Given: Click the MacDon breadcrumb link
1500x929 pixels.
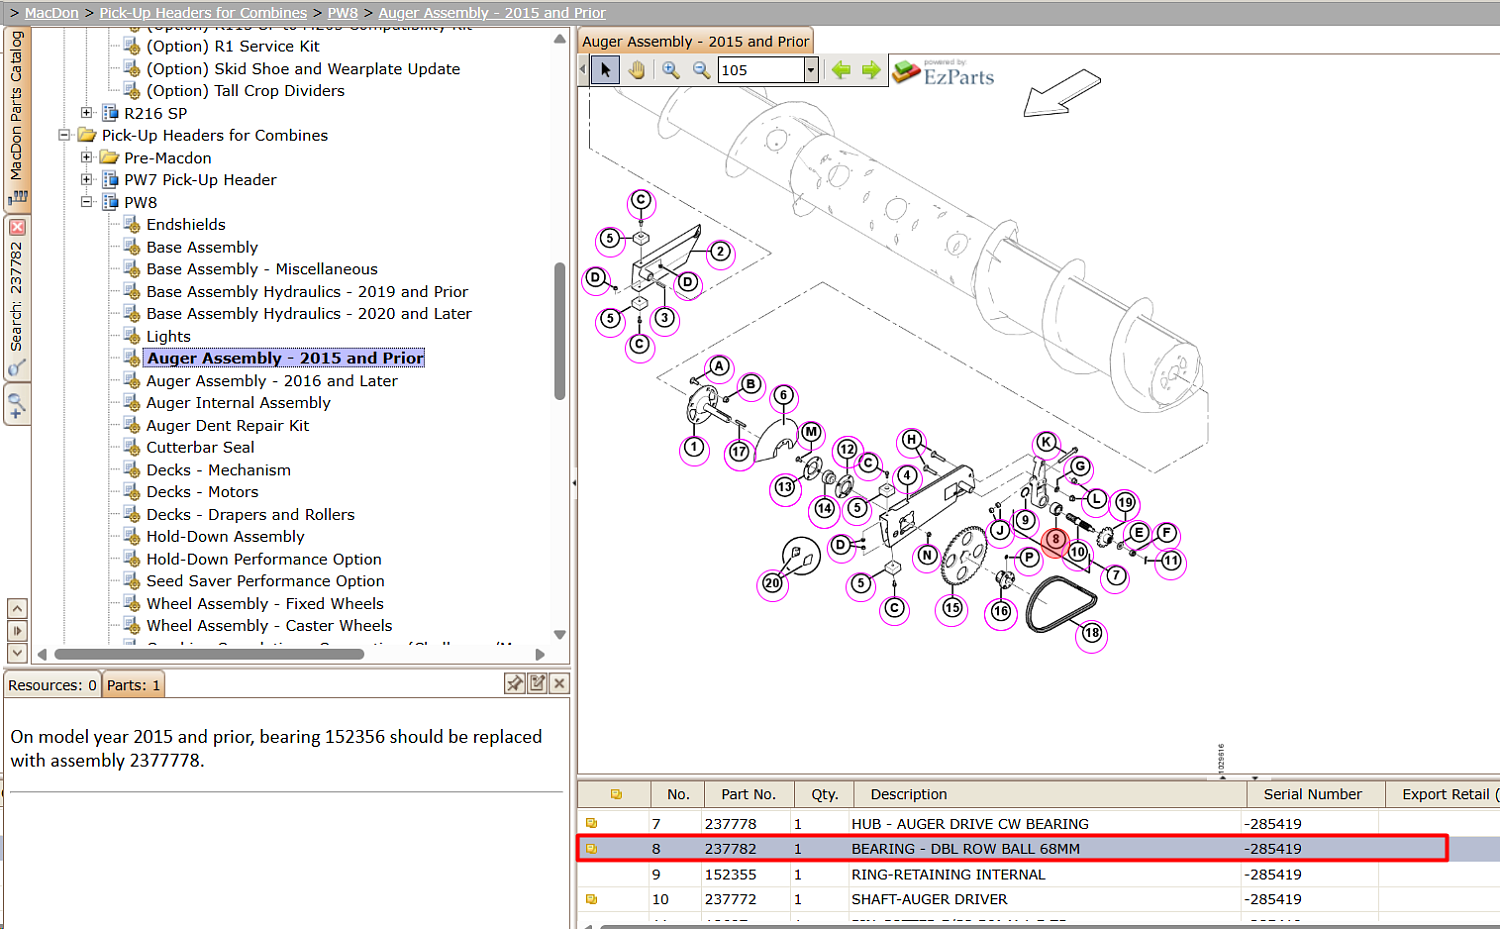Looking at the screenshot, I should pos(51,13).
